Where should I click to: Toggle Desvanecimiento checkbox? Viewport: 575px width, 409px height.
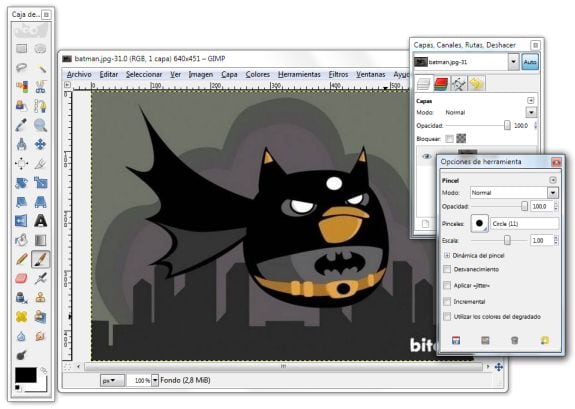pos(447,269)
